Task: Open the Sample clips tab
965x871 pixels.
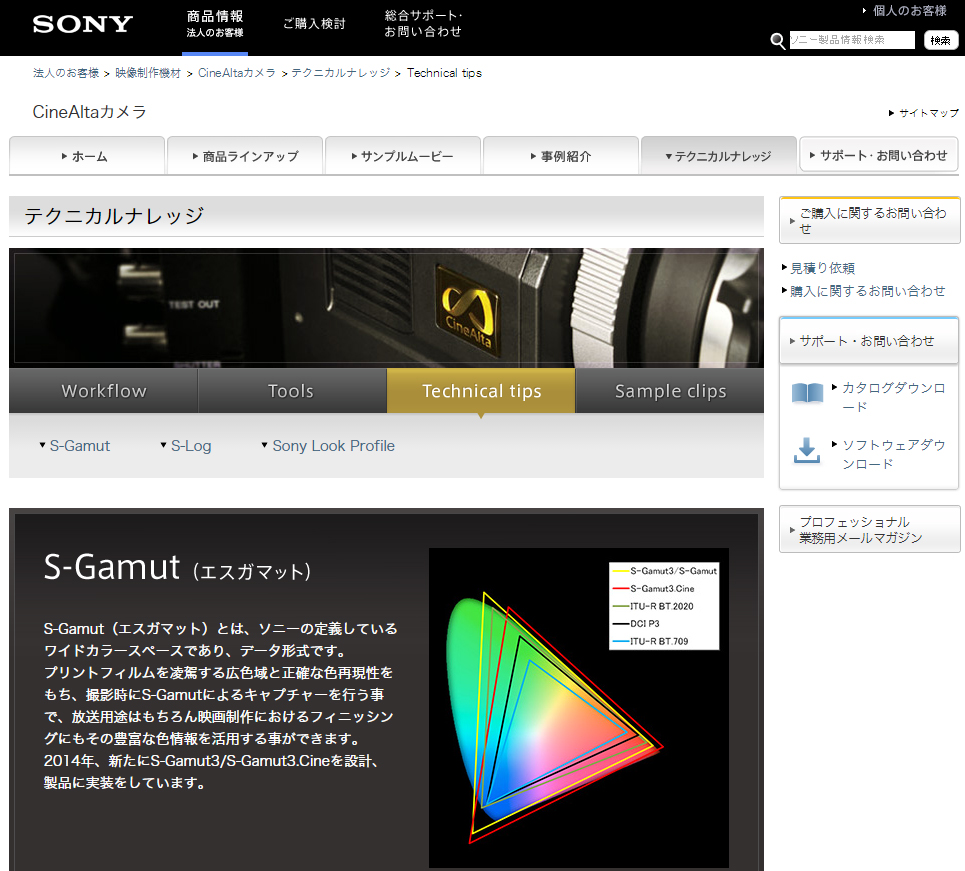Action: coord(670,391)
